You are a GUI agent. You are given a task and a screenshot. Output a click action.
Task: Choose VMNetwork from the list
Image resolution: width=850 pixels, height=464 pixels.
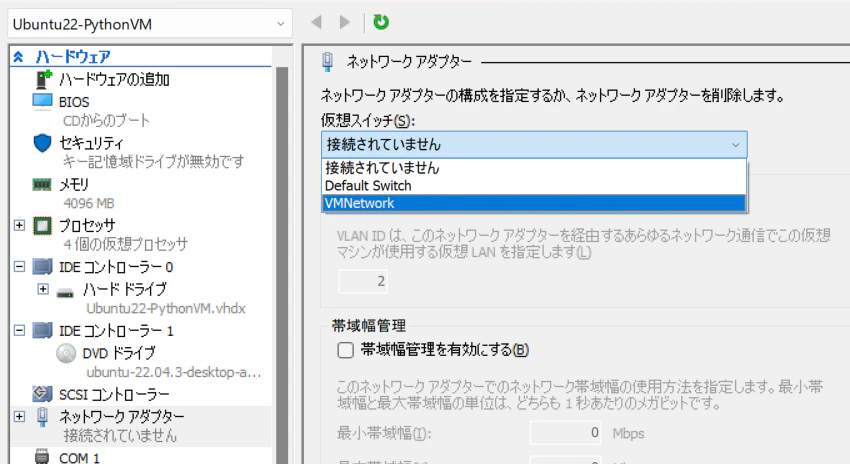point(534,203)
